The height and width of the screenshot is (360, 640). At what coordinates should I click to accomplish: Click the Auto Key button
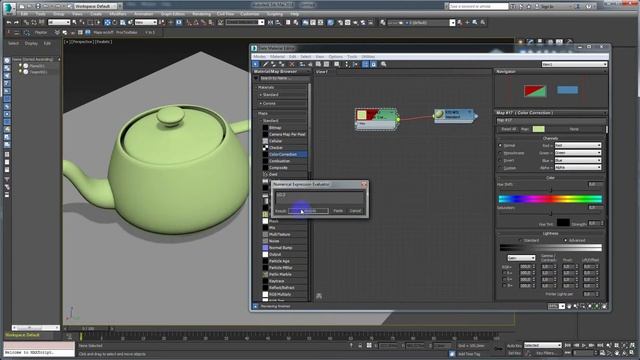pyautogui.click(x=513, y=346)
